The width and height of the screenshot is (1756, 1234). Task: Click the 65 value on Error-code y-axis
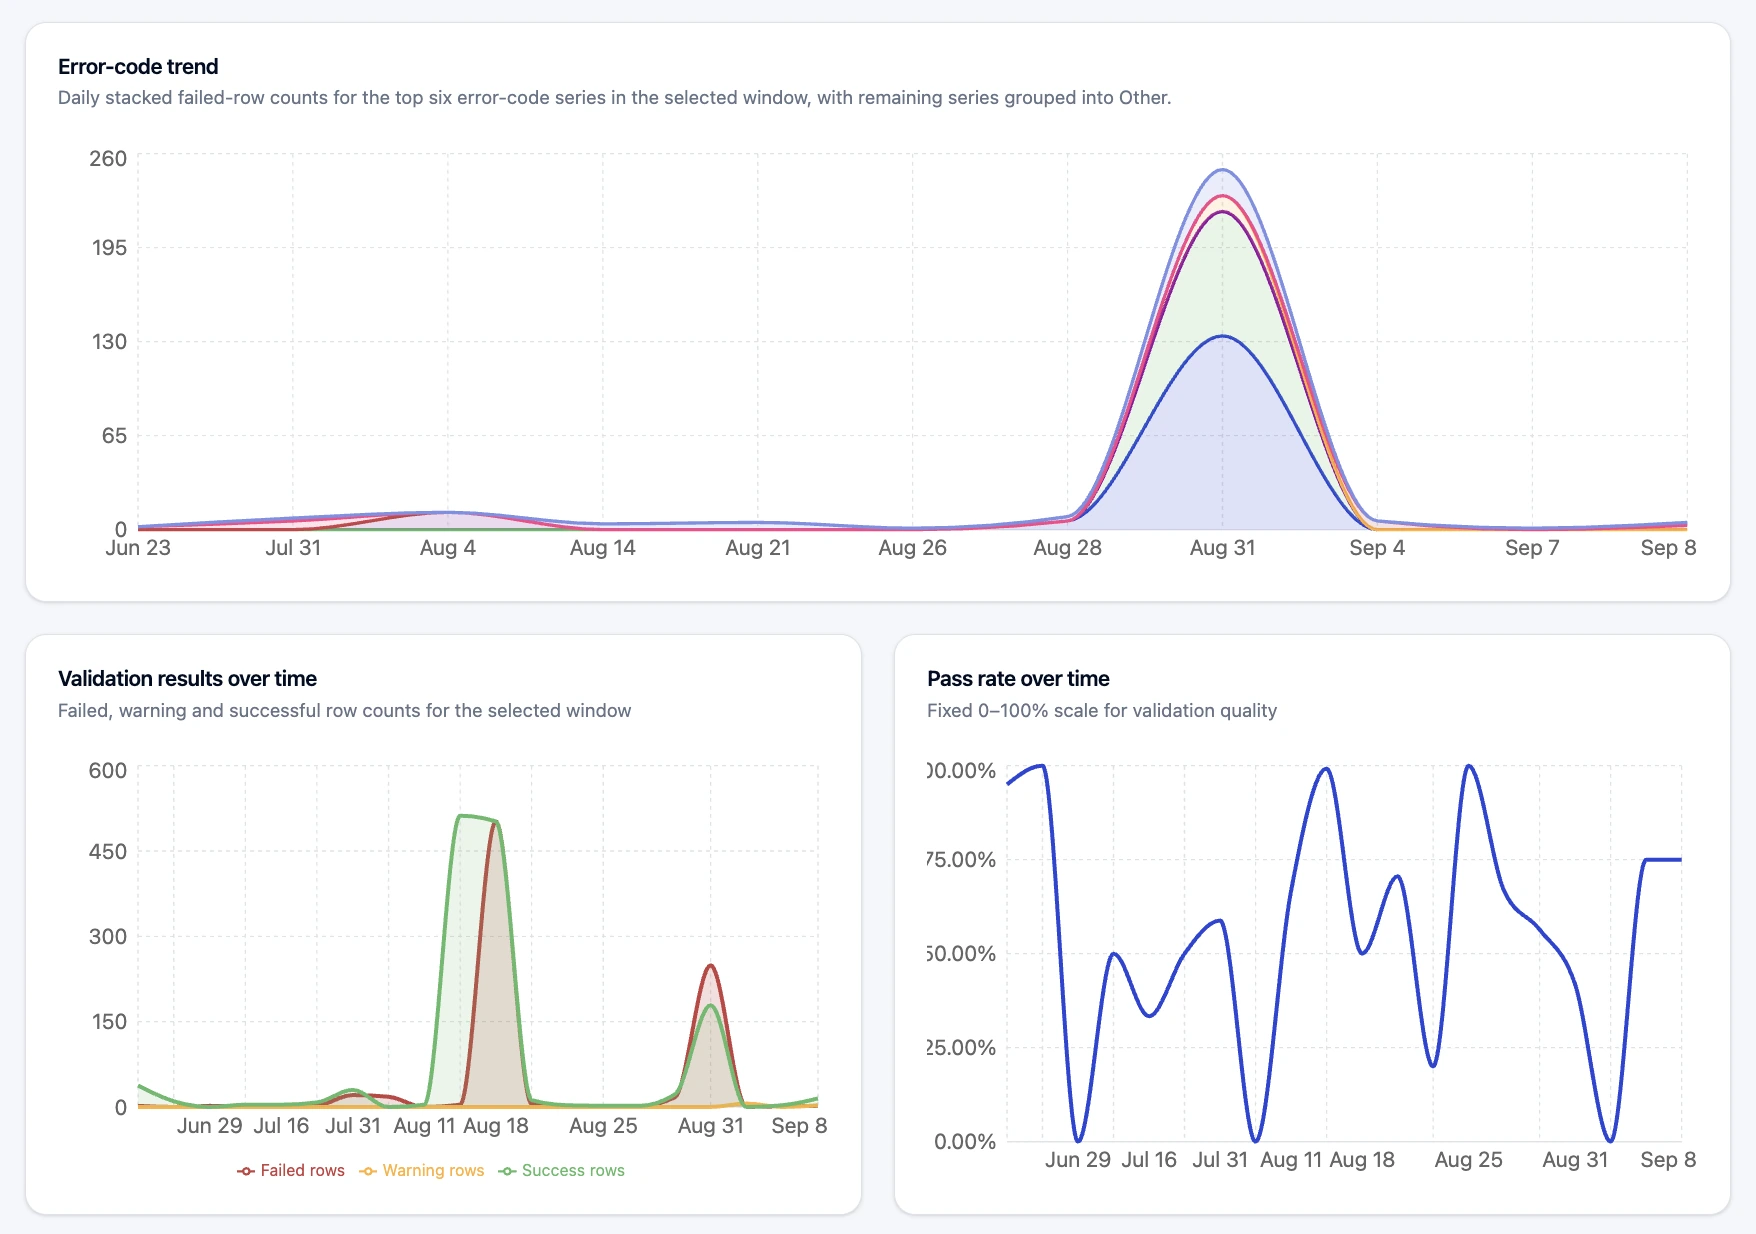pyautogui.click(x=114, y=435)
